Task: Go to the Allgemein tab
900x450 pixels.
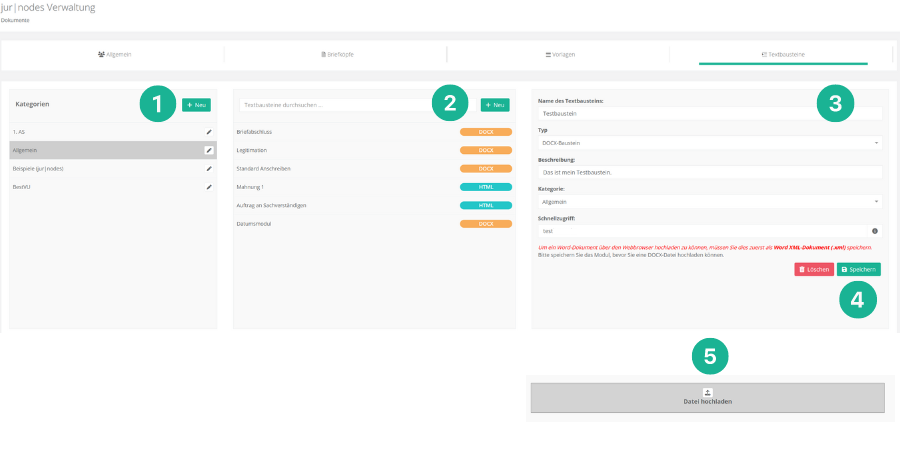Action: coord(114,54)
